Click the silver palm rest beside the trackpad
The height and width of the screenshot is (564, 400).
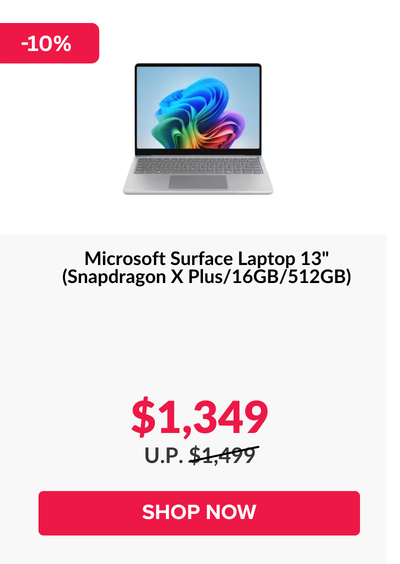146,182
